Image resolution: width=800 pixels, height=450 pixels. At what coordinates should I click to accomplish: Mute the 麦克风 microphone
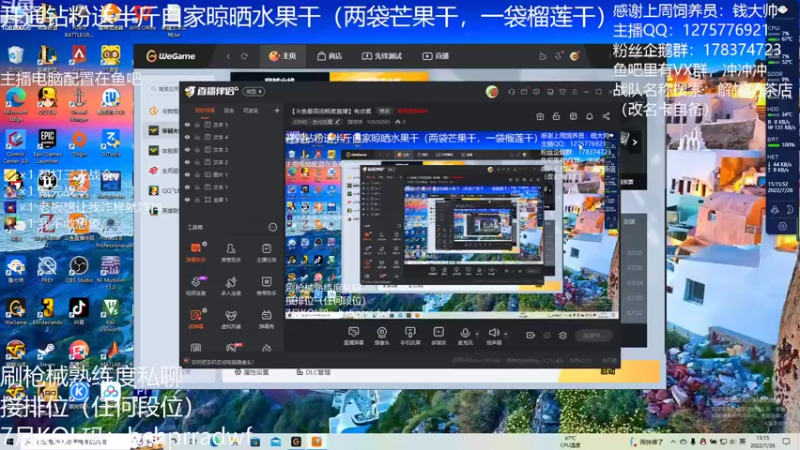(x=465, y=336)
